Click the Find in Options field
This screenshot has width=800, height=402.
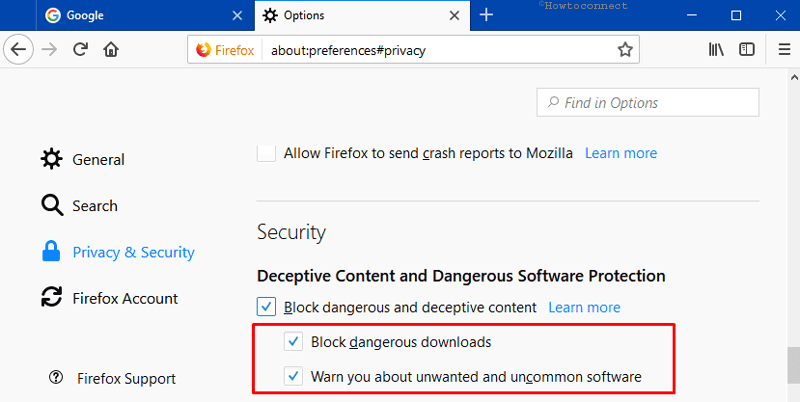pyautogui.click(x=647, y=103)
